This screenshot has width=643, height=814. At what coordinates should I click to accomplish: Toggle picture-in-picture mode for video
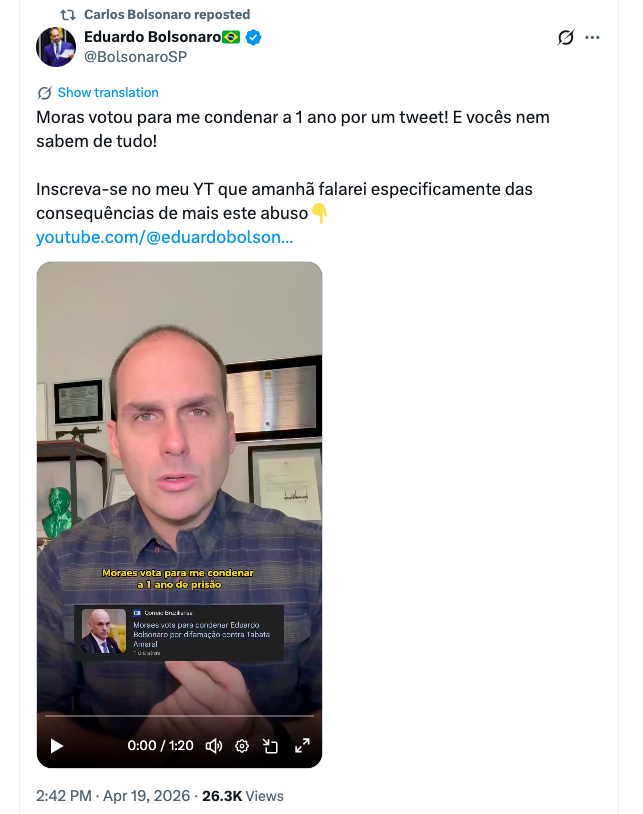pos(270,746)
